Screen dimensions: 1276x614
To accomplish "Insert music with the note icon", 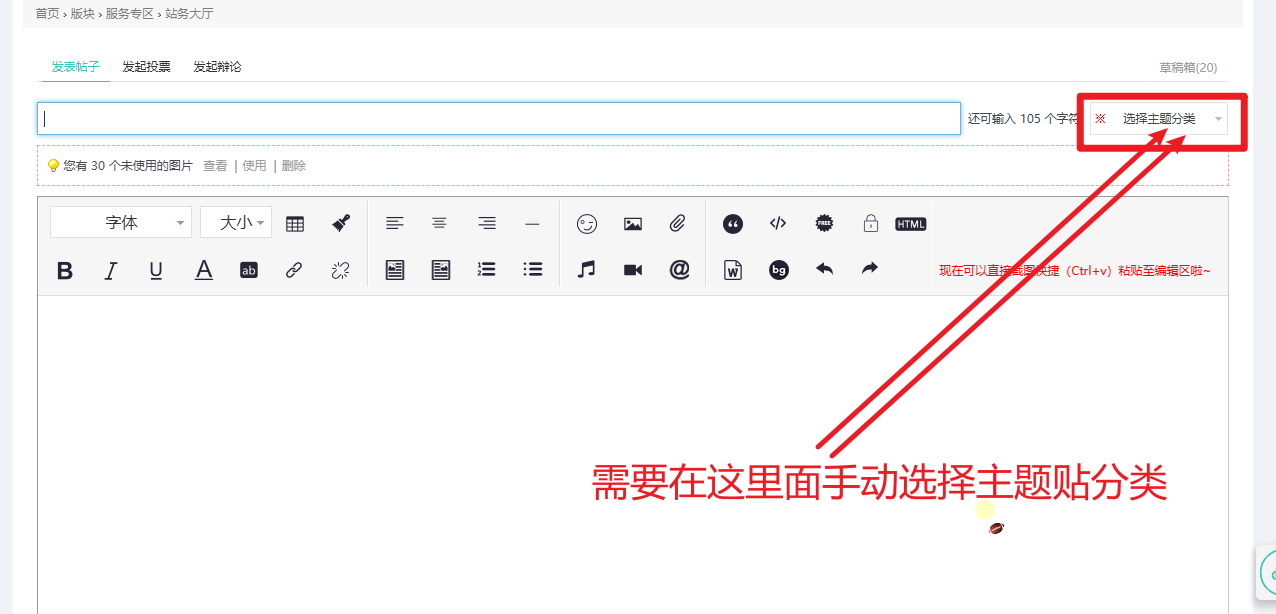I will (x=587, y=270).
